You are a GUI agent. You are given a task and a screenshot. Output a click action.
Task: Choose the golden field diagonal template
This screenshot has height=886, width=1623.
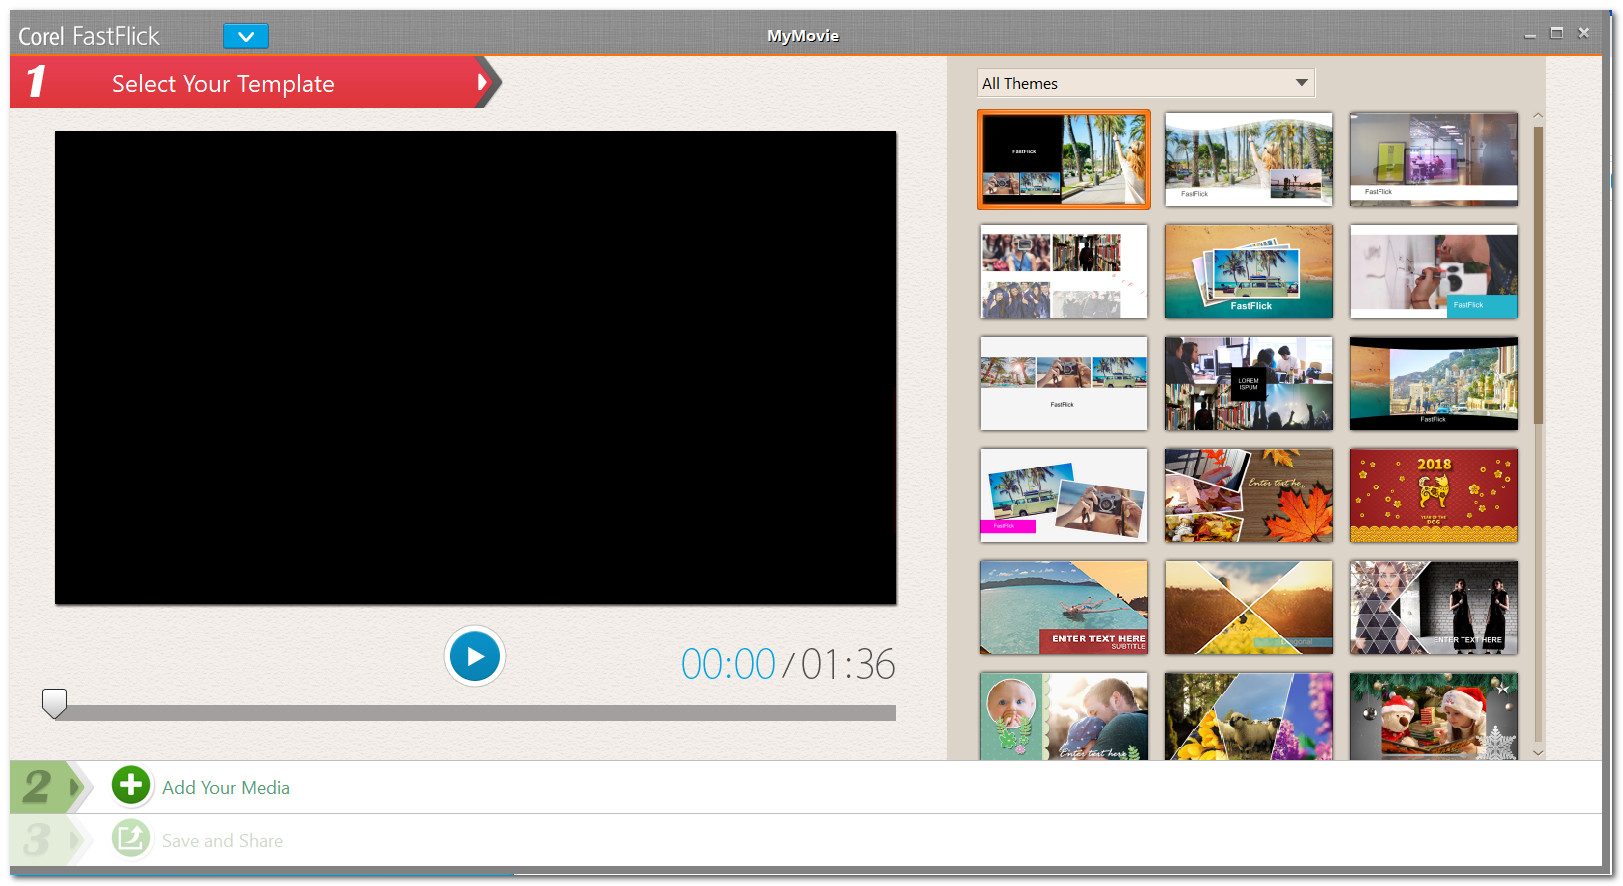tap(1249, 608)
